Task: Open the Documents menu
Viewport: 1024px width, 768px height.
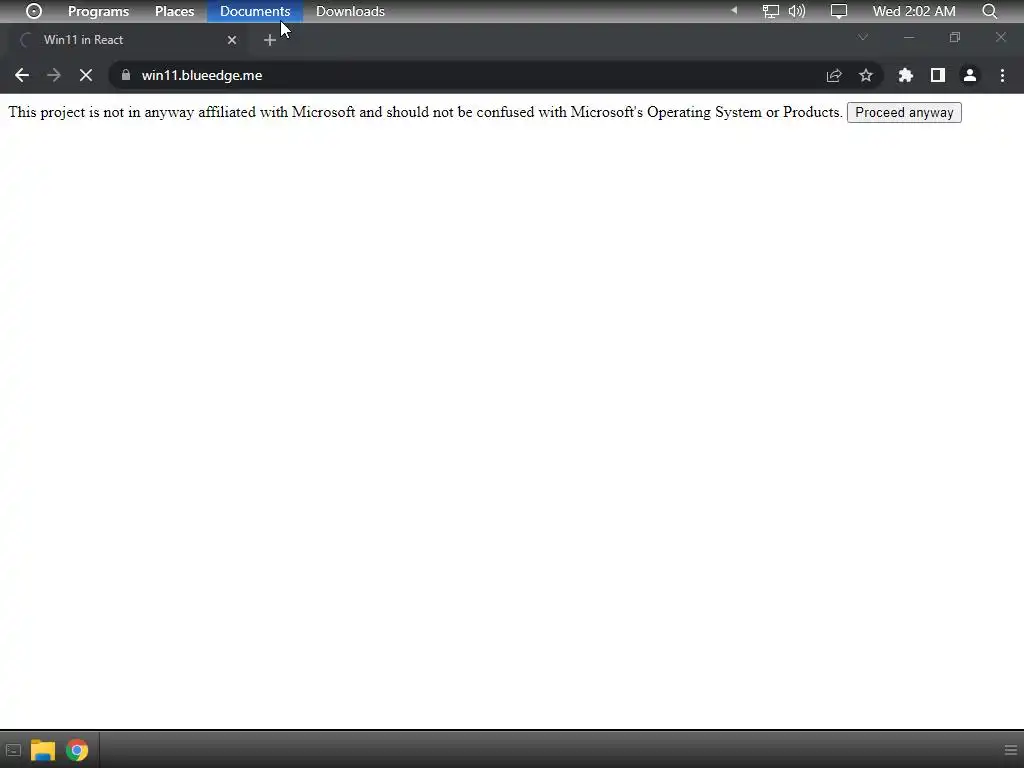Action: coord(255,11)
